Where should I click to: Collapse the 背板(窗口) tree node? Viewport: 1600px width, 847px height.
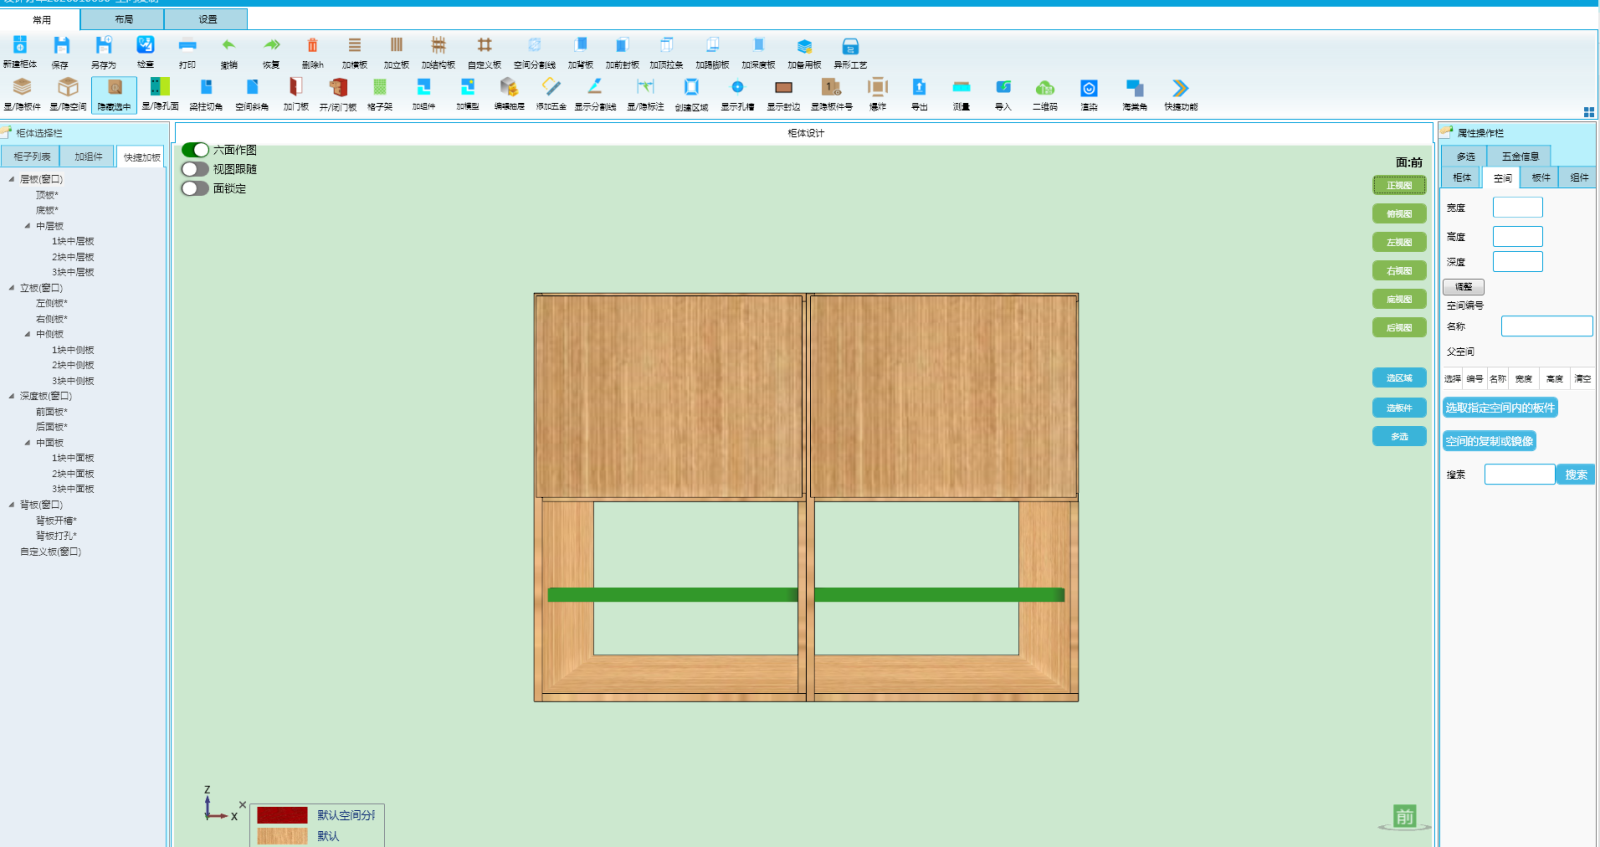pyautogui.click(x=12, y=505)
